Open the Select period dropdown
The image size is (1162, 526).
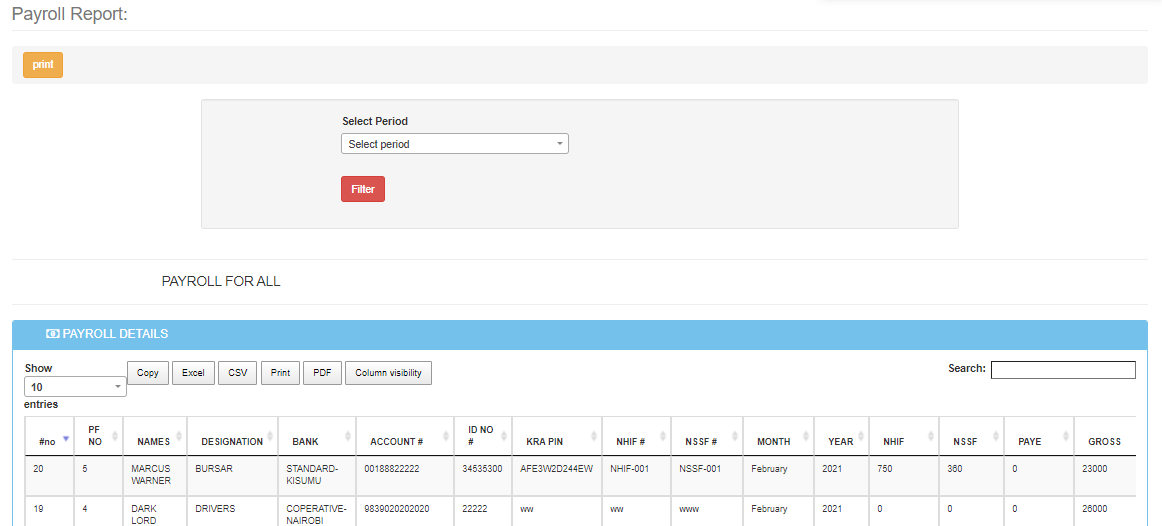pos(454,144)
